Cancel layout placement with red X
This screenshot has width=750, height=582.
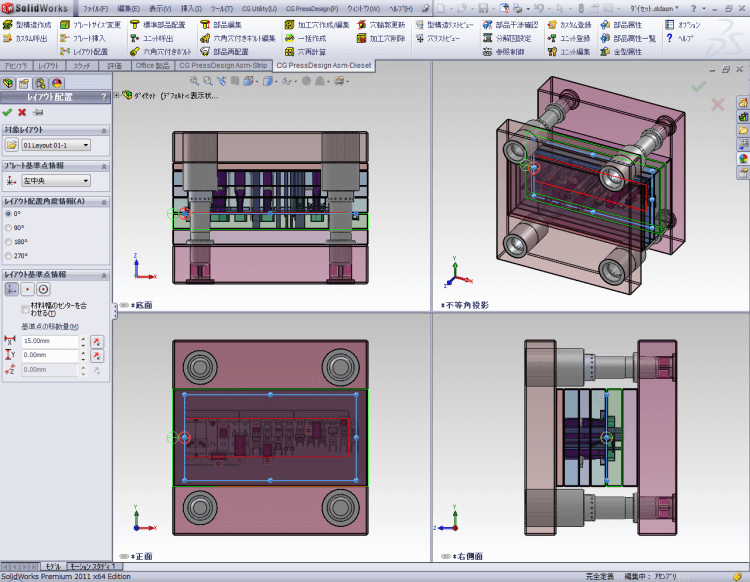22,112
